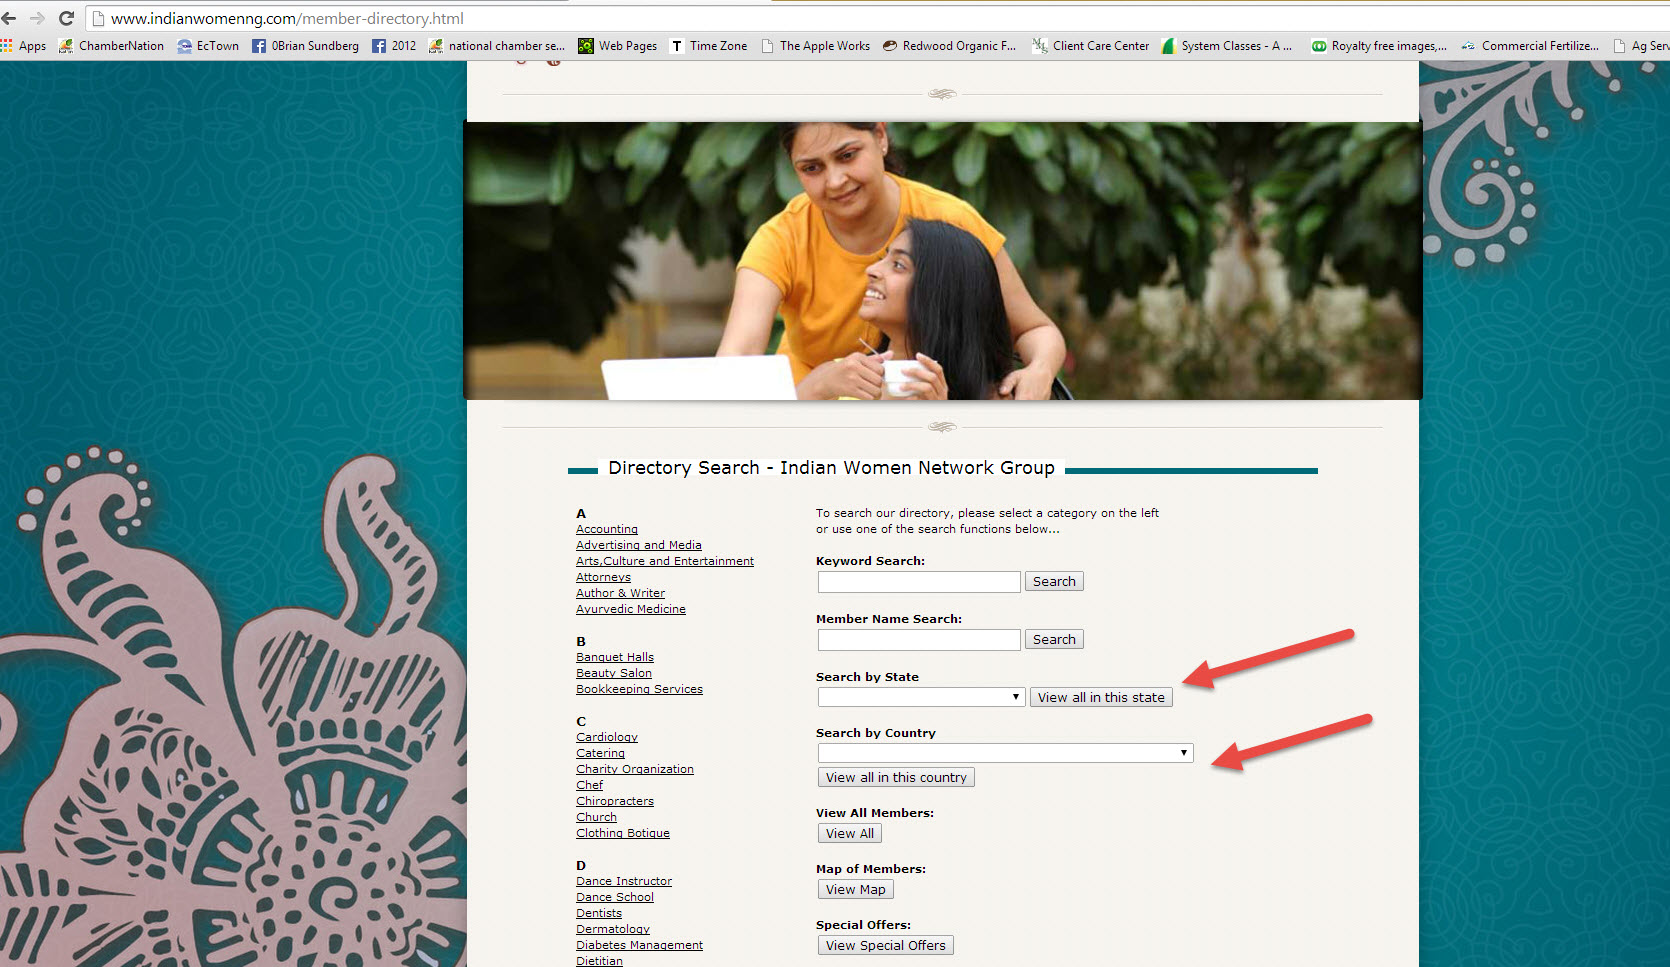The image size is (1670, 967).
Task: Expand the Search by Country dropdown
Action: coord(1005,753)
